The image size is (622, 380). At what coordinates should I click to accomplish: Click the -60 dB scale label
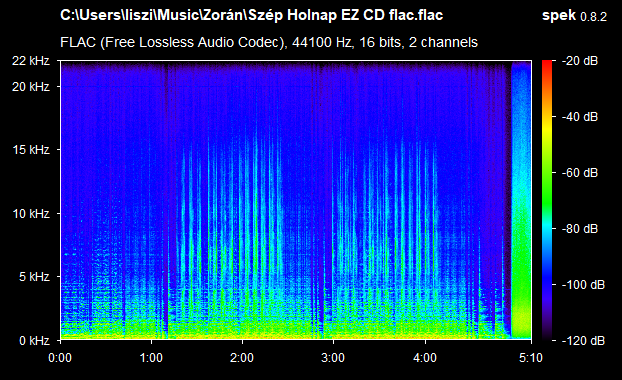pyautogui.click(x=580, y=173)
